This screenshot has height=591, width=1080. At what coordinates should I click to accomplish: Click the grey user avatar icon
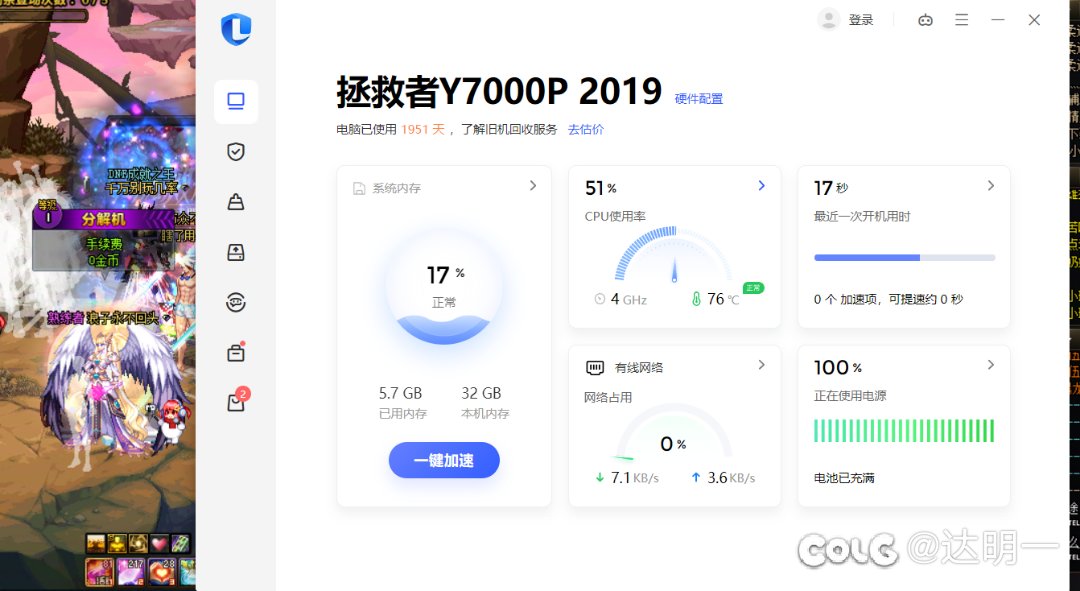829,20
